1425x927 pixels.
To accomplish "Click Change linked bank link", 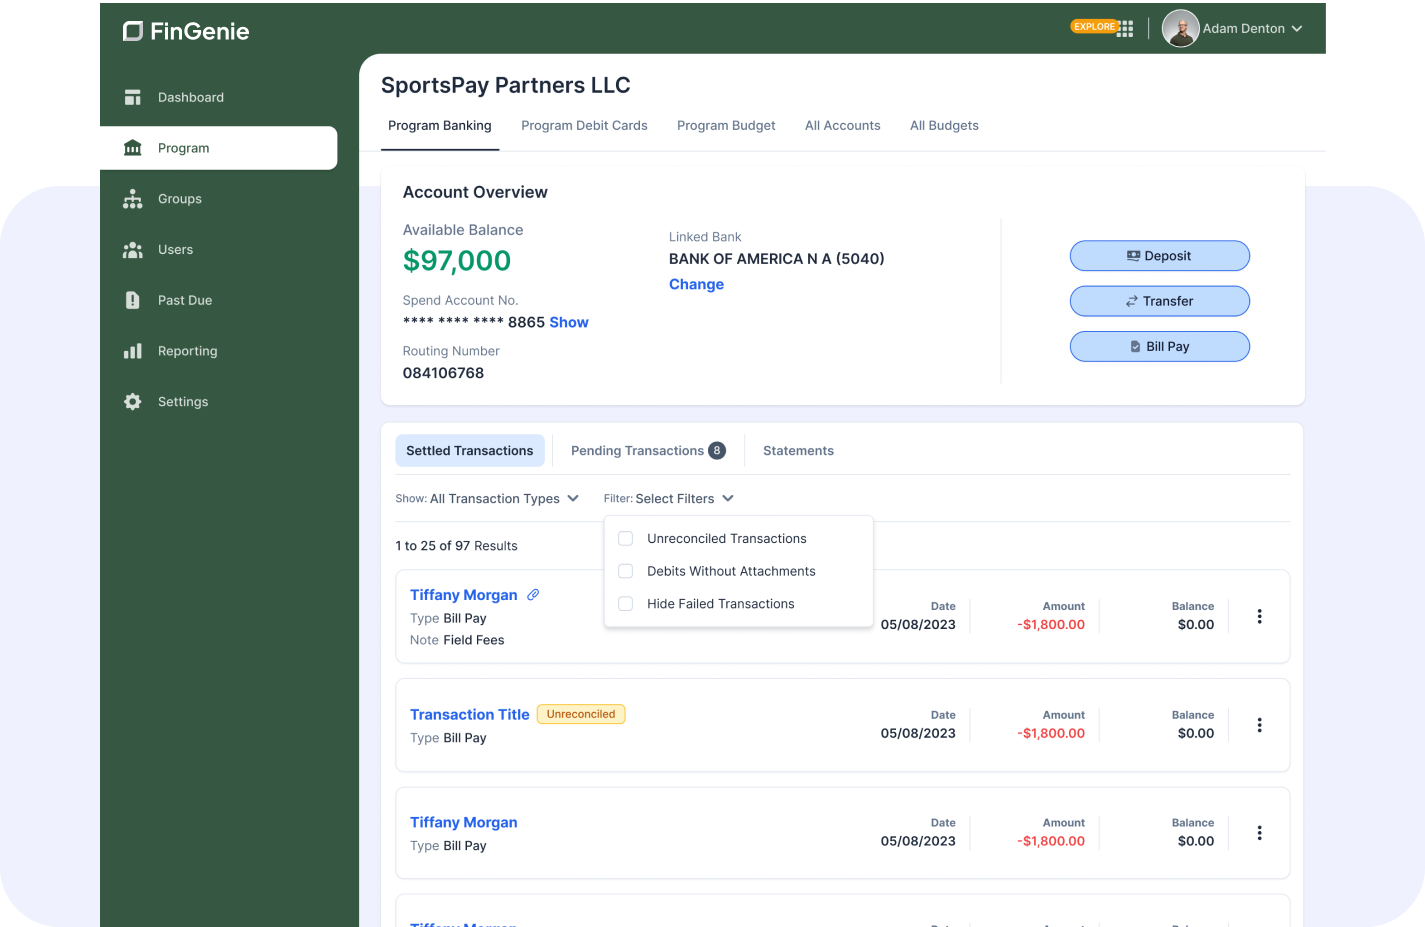I will (x=696, y=284).
